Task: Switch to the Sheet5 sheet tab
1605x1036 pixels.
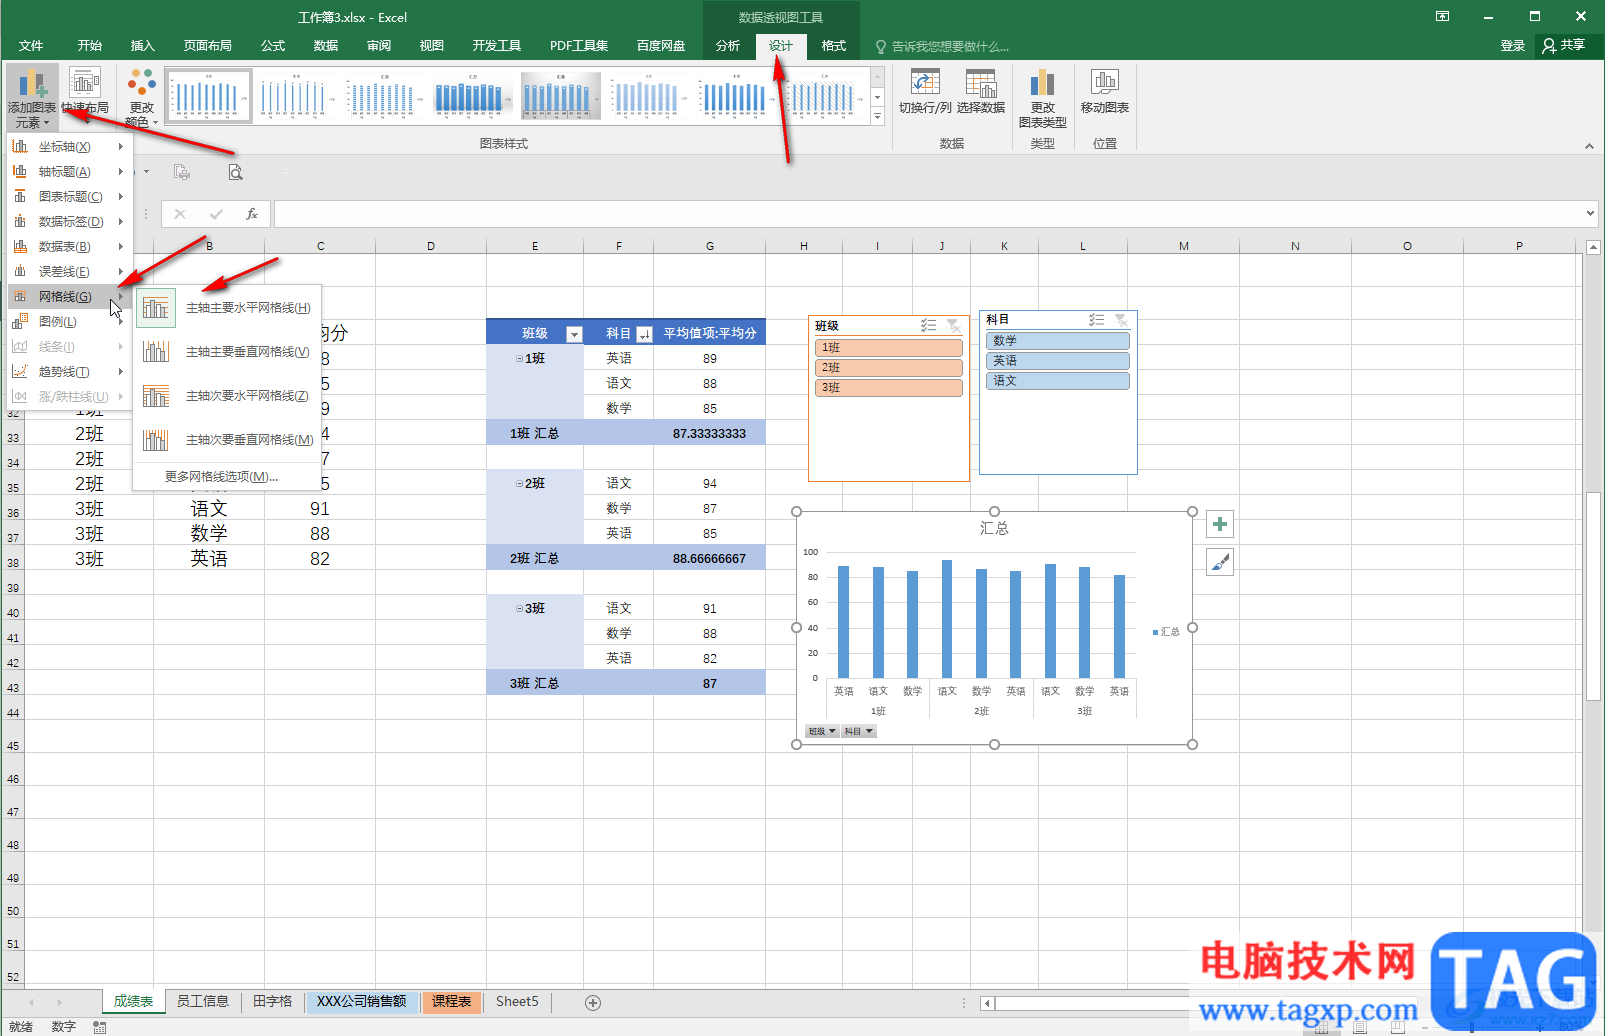Action: point(517,1001)
